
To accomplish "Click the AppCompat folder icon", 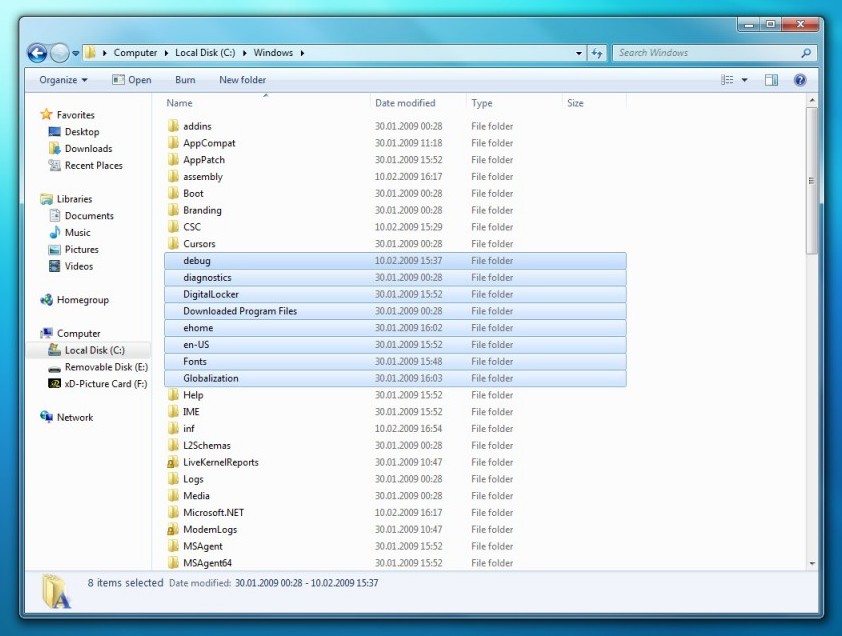I will click(x=173, y=142).
